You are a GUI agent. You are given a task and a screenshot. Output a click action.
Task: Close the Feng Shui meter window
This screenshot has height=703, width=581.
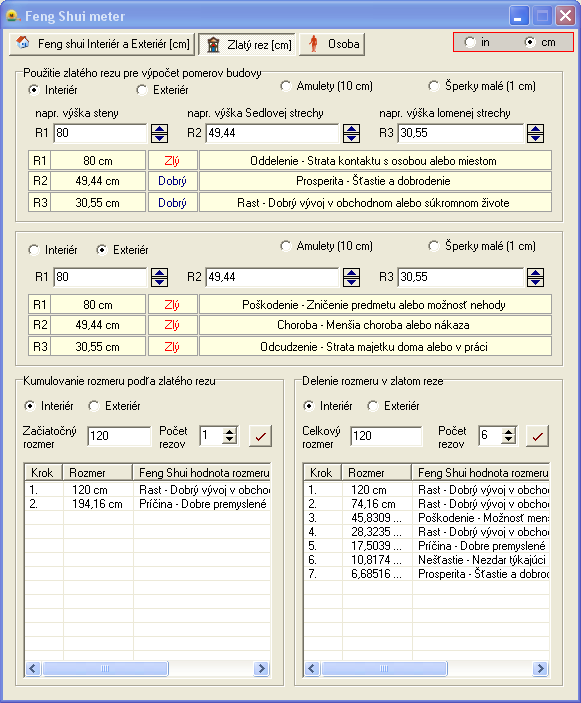tap(566, 16)
